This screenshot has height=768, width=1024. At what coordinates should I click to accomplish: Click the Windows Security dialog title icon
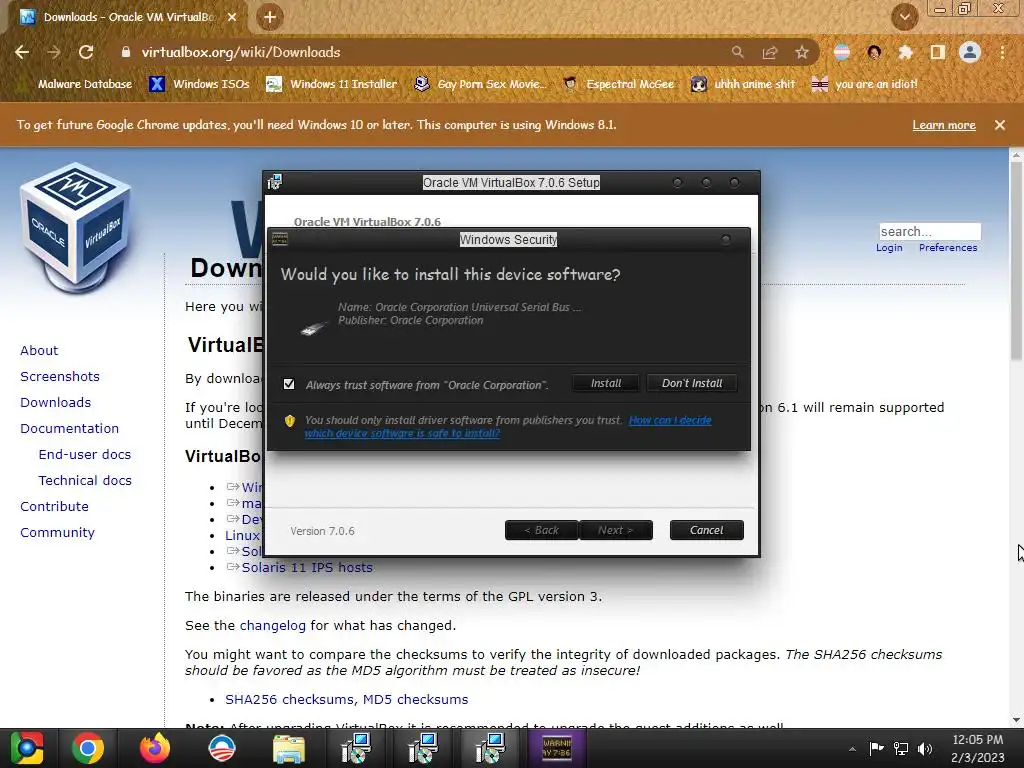click(280, 239)
